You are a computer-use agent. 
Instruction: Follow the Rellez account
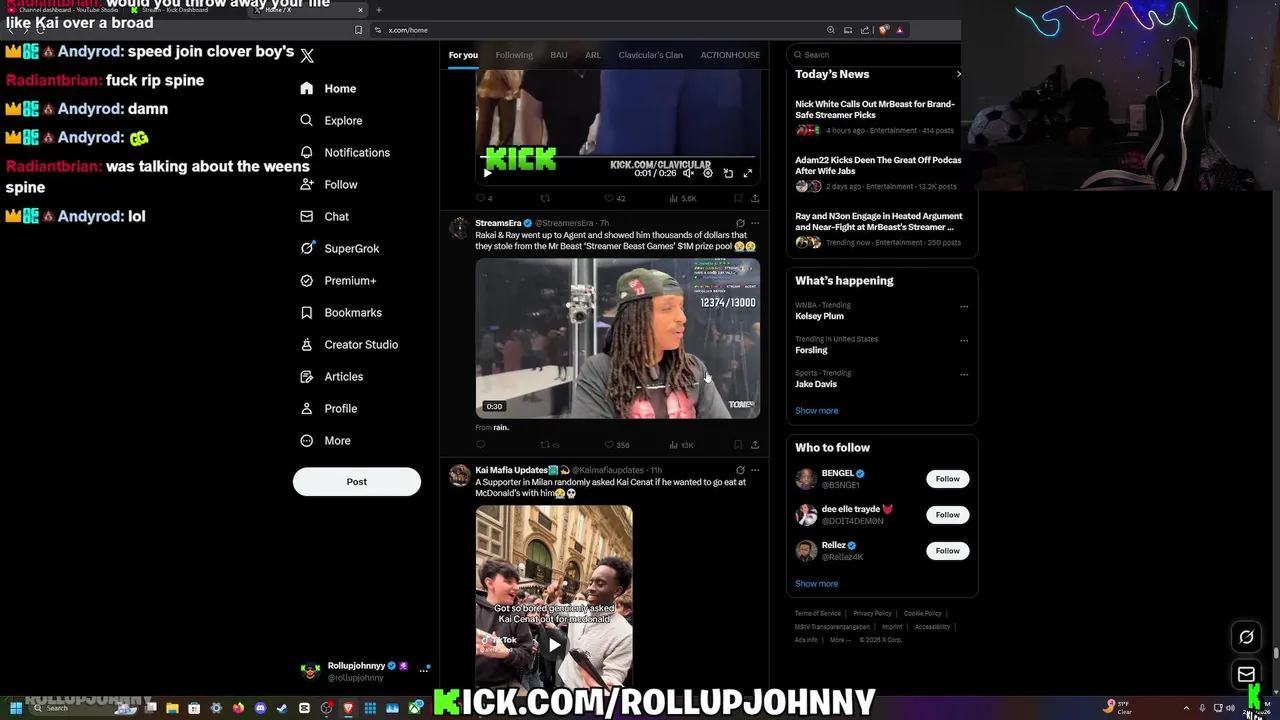coord(947,551)
